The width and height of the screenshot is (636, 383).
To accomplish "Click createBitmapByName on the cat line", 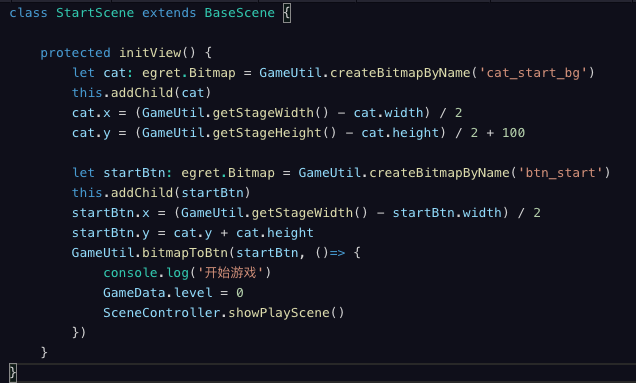I will (x=400, y=73).
